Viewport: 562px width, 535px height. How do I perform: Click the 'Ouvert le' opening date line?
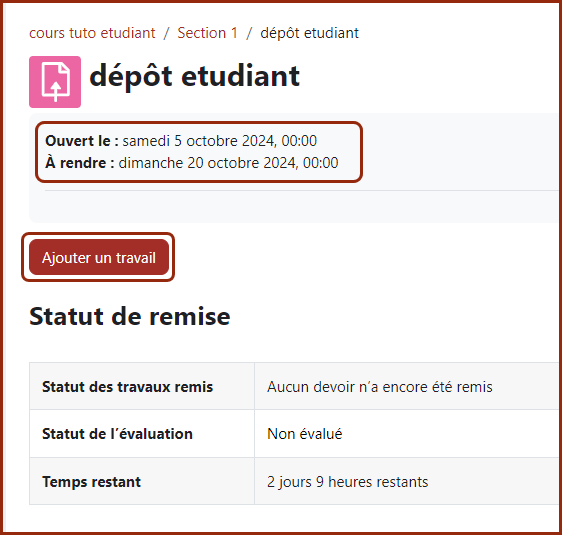[181, 141]
